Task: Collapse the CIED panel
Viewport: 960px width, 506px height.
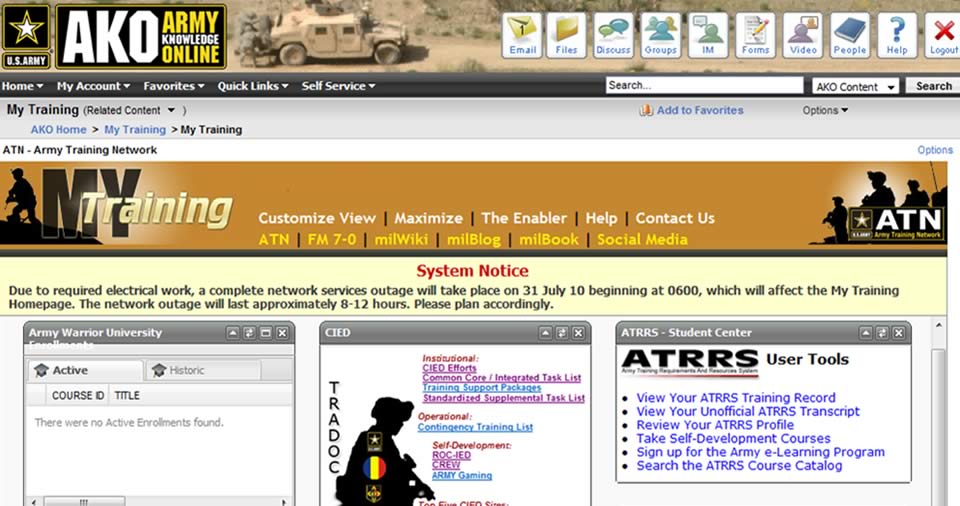Action: (546, 333)
